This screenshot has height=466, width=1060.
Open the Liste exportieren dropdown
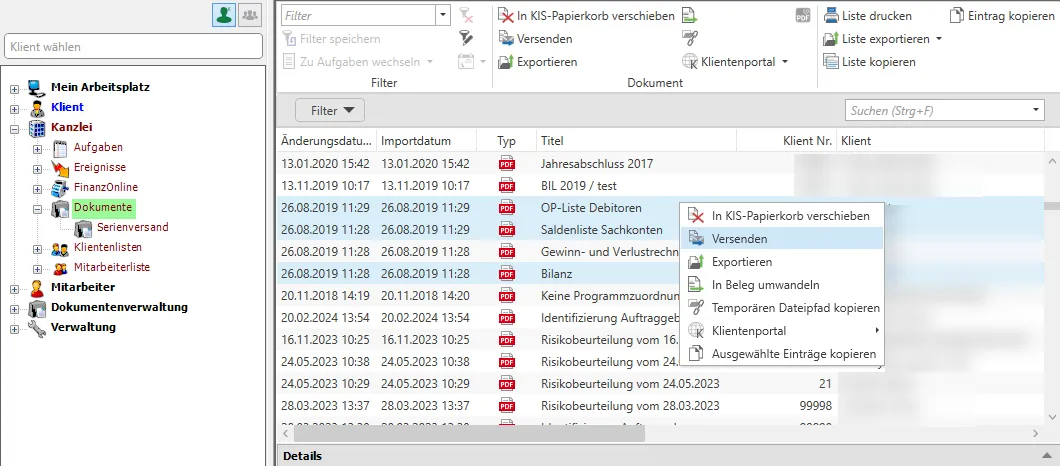pyautogui.click(x=939, y=39)
